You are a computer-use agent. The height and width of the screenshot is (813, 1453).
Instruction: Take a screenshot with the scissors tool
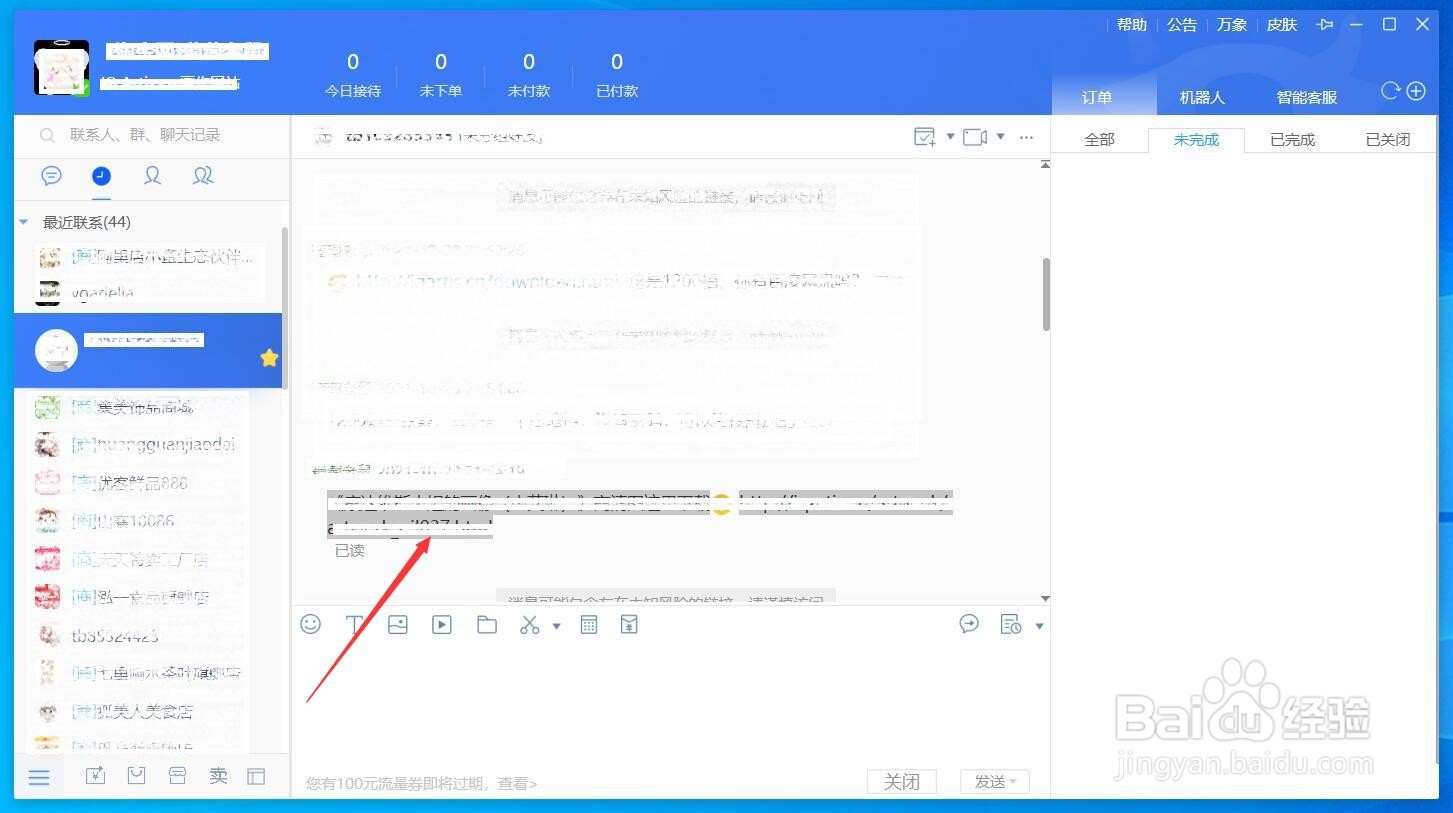tap(530, 624)
